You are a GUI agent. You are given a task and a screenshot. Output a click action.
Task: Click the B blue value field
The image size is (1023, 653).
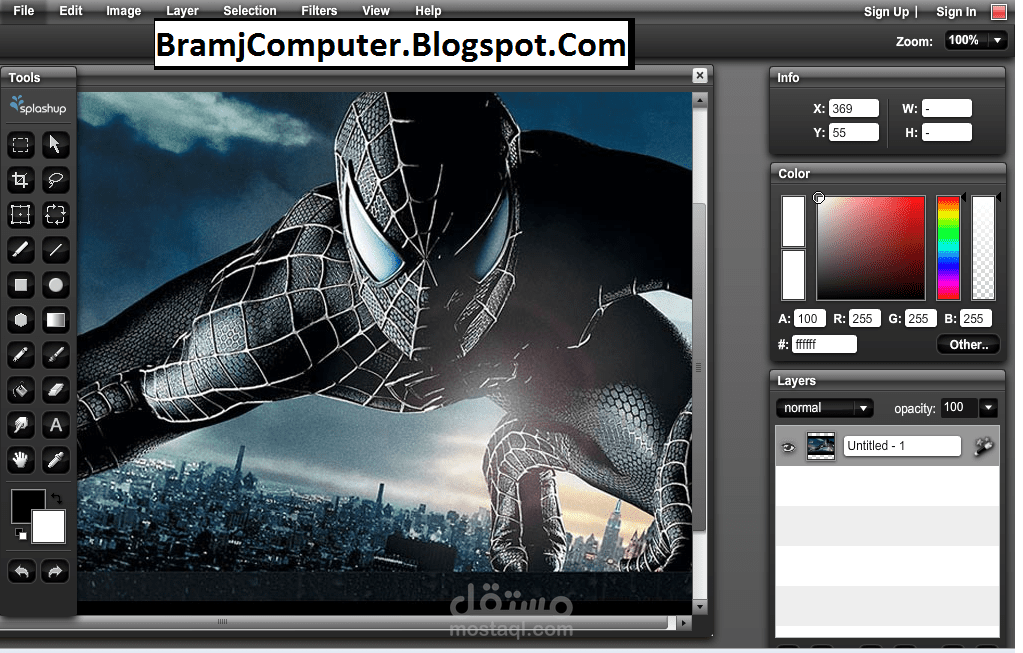click(976, 318)
